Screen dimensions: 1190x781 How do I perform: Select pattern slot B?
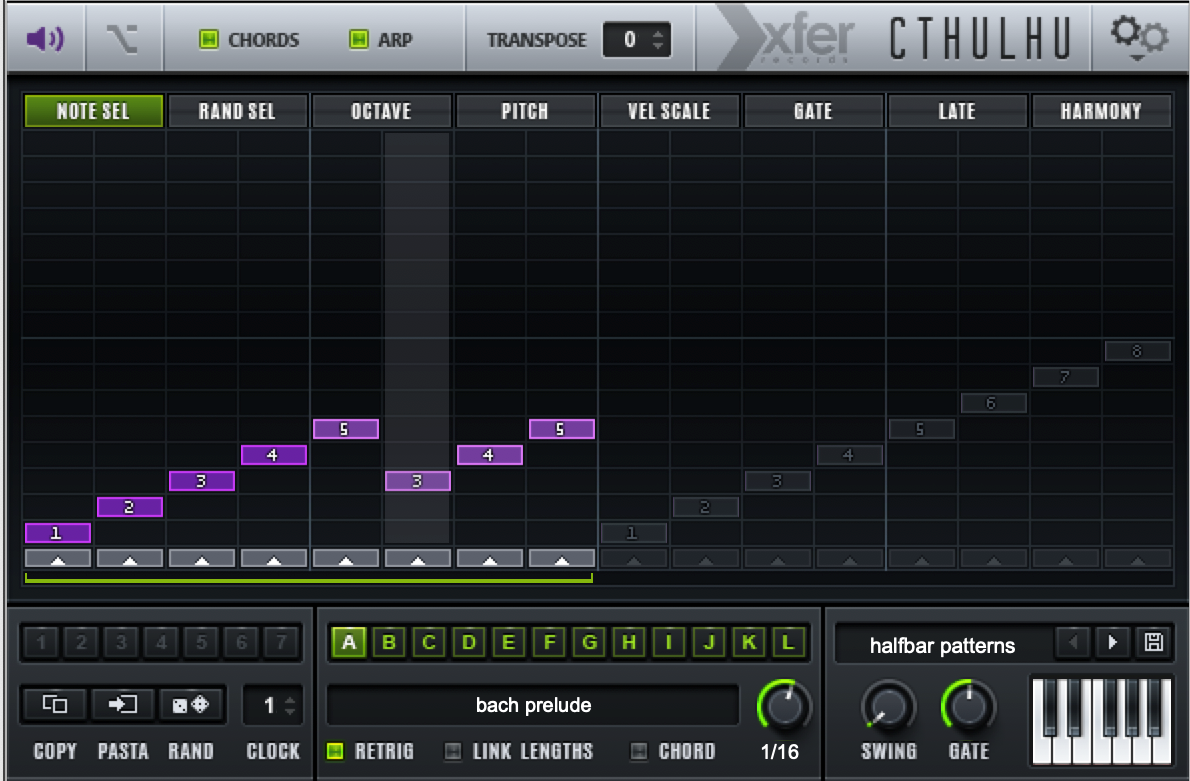(x=389, y=642)
